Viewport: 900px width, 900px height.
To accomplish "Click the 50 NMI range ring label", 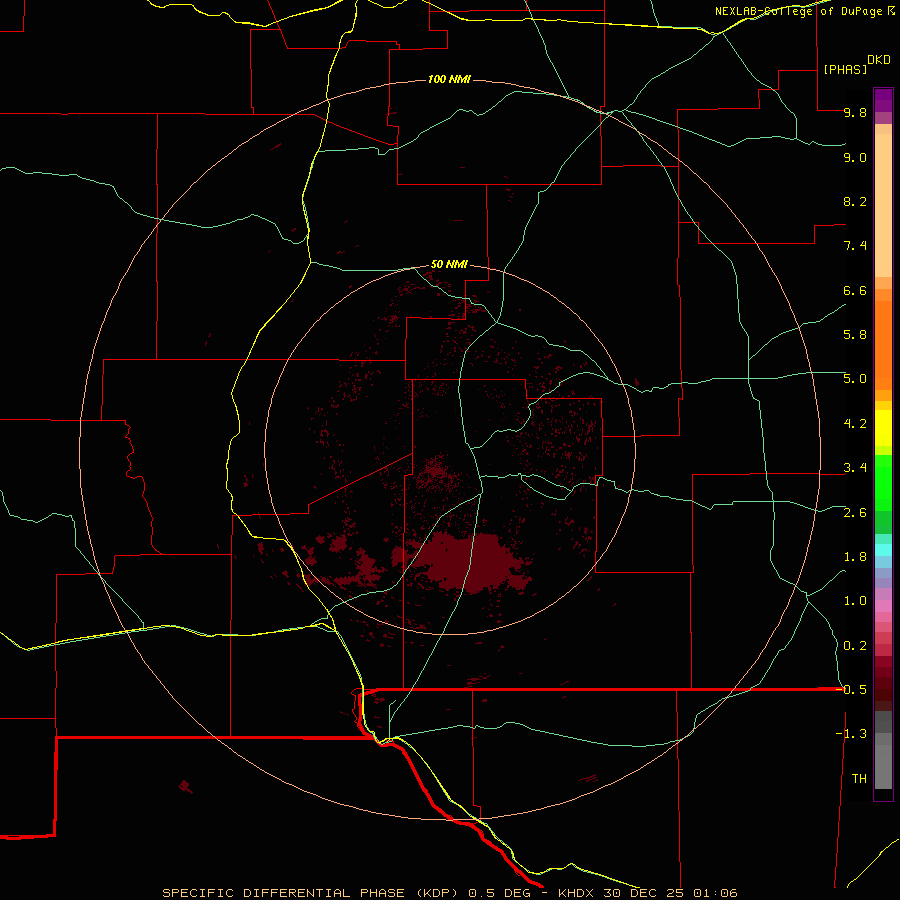I will (449, 264).
